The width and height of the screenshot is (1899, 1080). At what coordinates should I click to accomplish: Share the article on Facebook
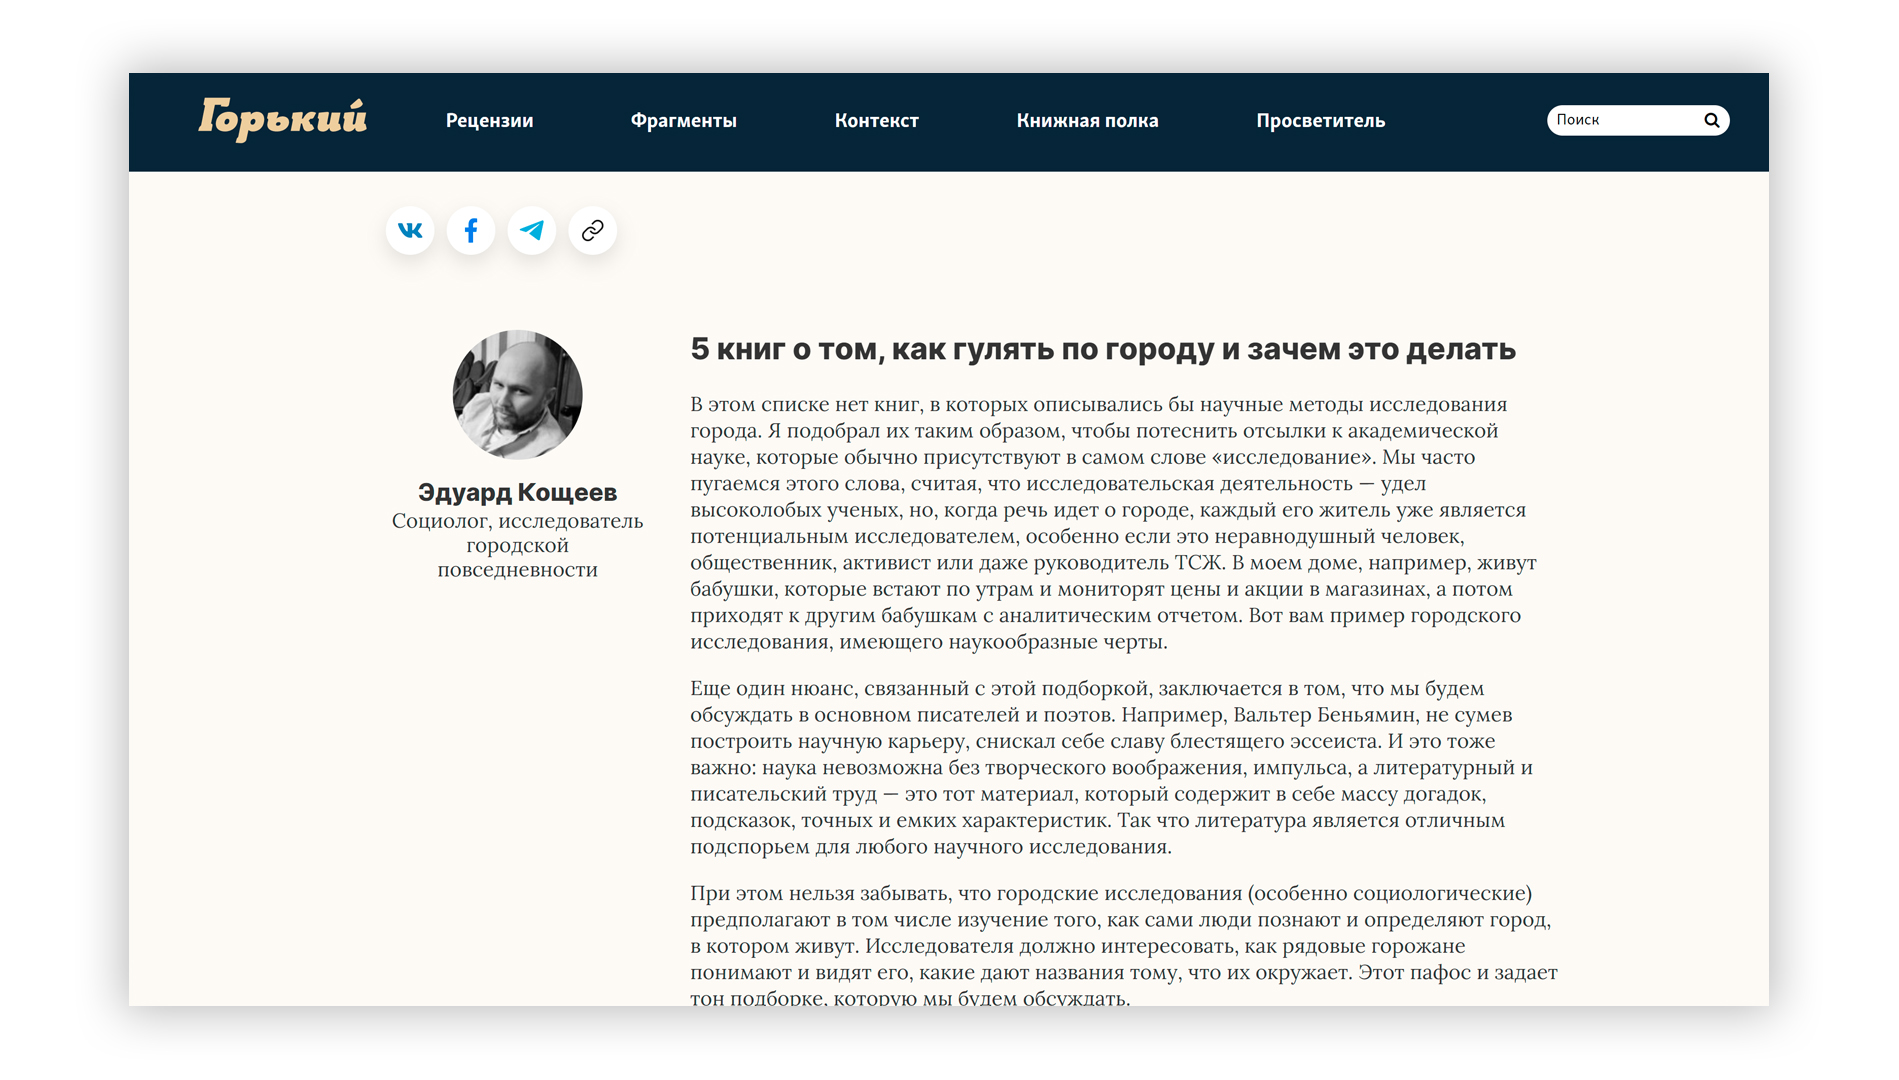471,231
